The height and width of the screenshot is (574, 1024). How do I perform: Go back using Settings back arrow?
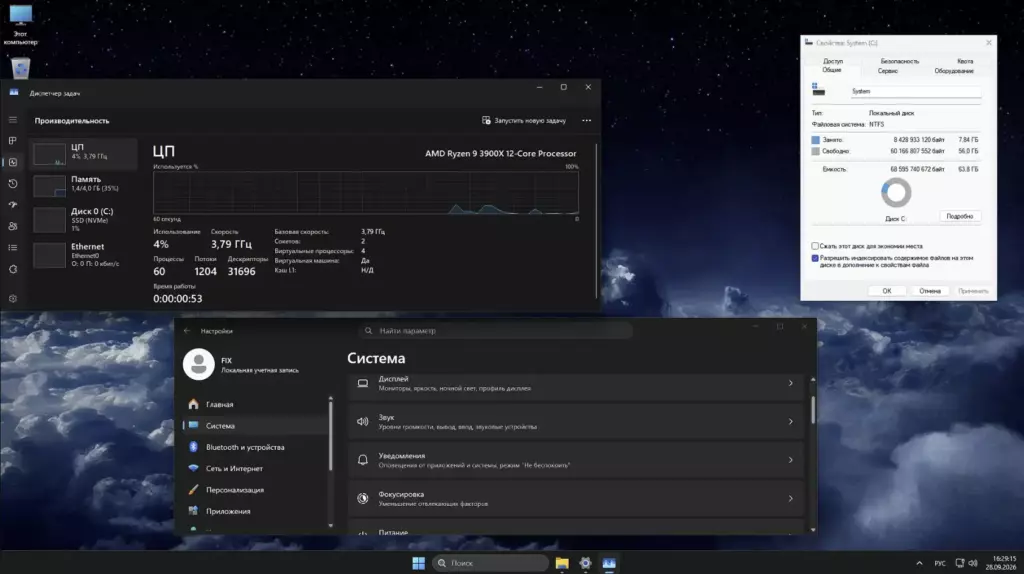pyautogui.click(x=187, y=331)
